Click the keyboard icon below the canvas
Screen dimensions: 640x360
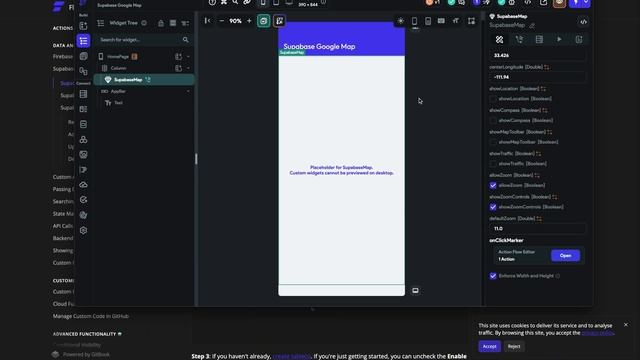[x=415, y=291]
